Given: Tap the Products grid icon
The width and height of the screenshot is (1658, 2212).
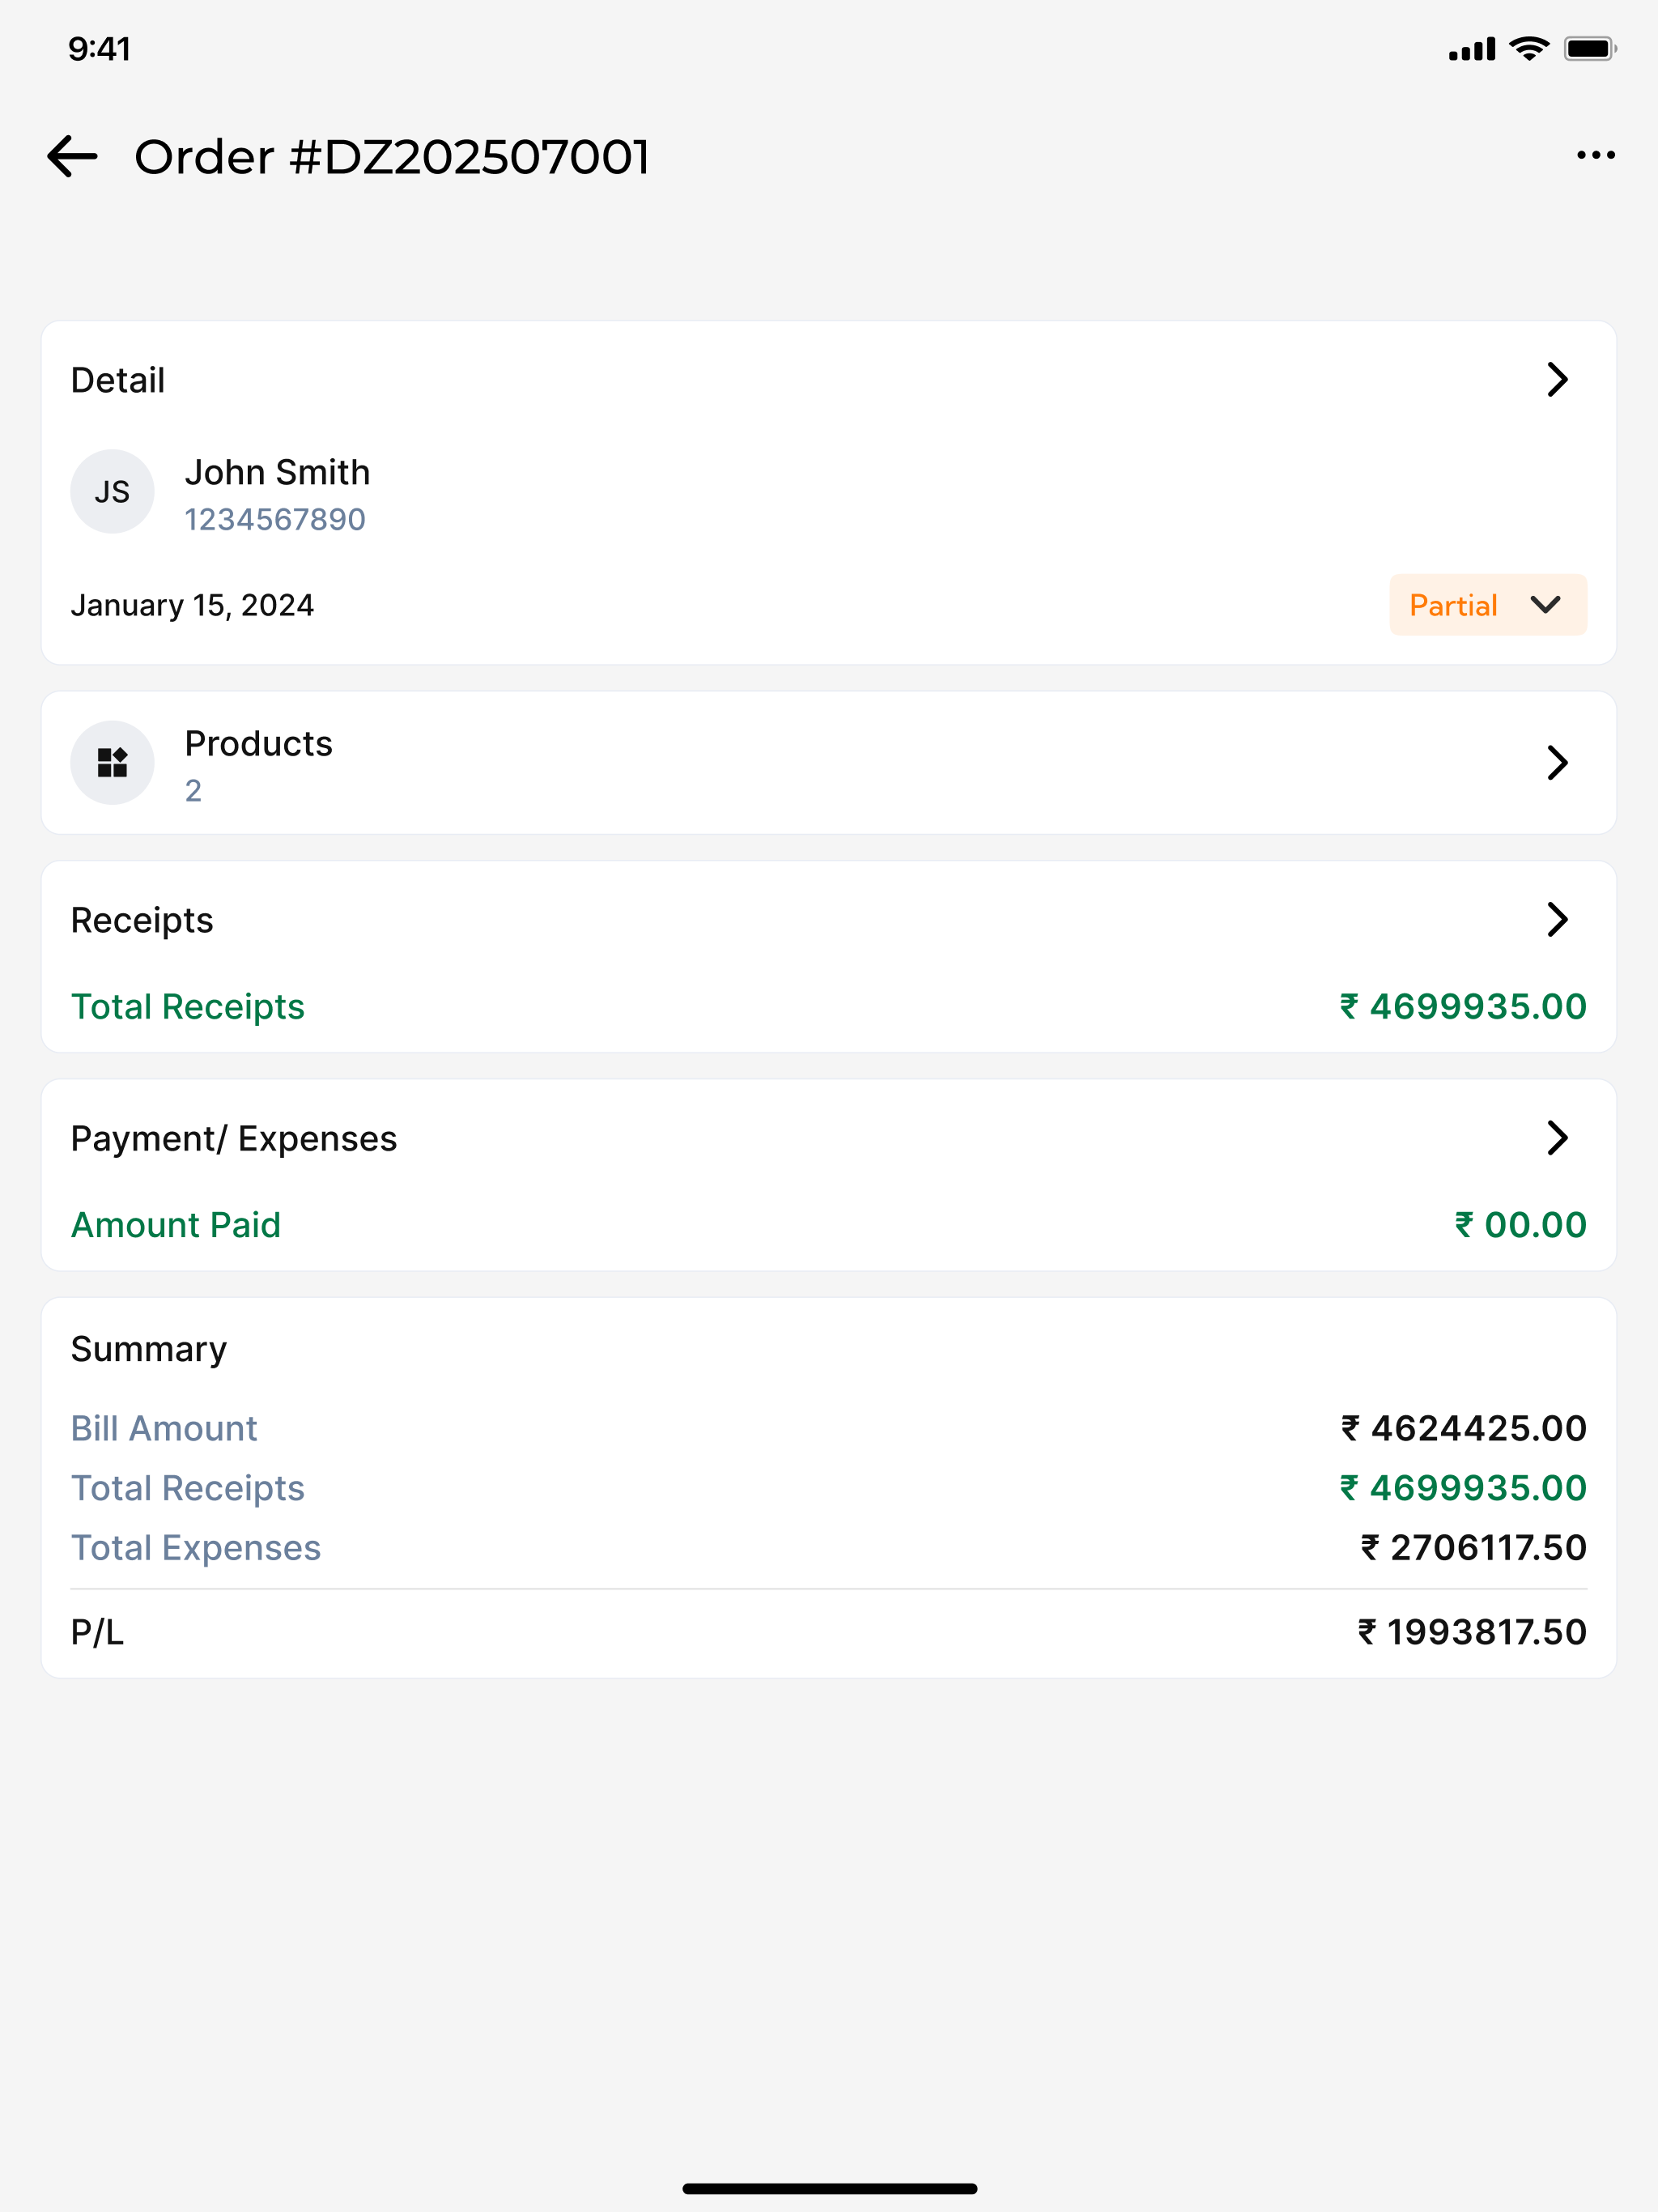Looking at the screenshot, I should 112,762.
